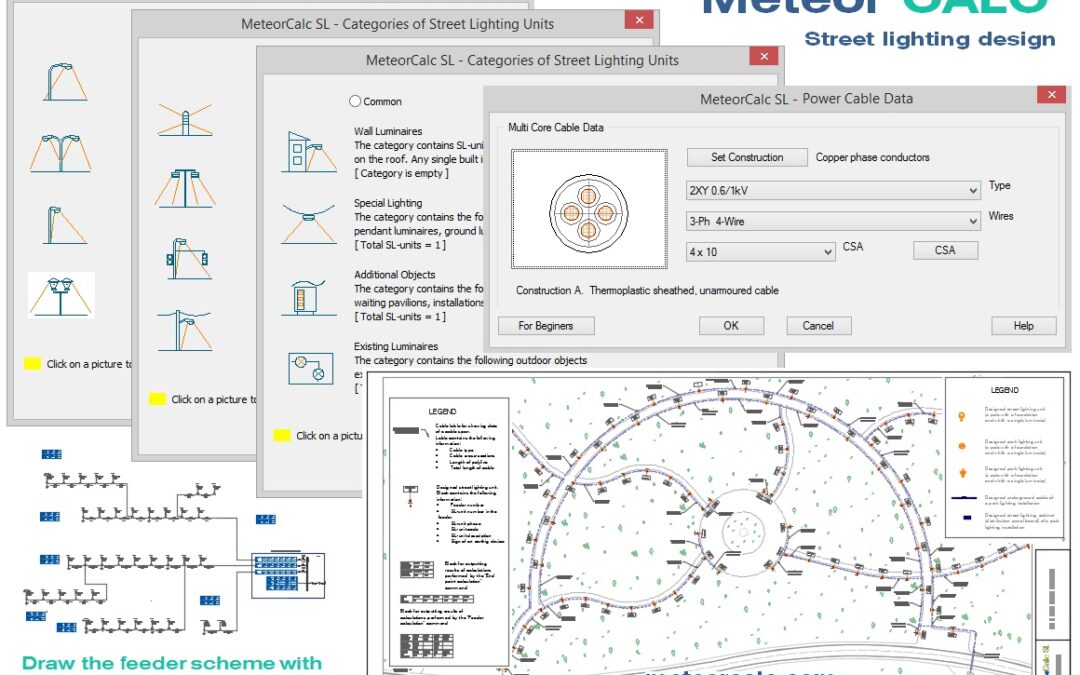Viewport: 1080px width, 675px height.
Task: Select the single-arm street luminaire icon
Action: (65, 82)
